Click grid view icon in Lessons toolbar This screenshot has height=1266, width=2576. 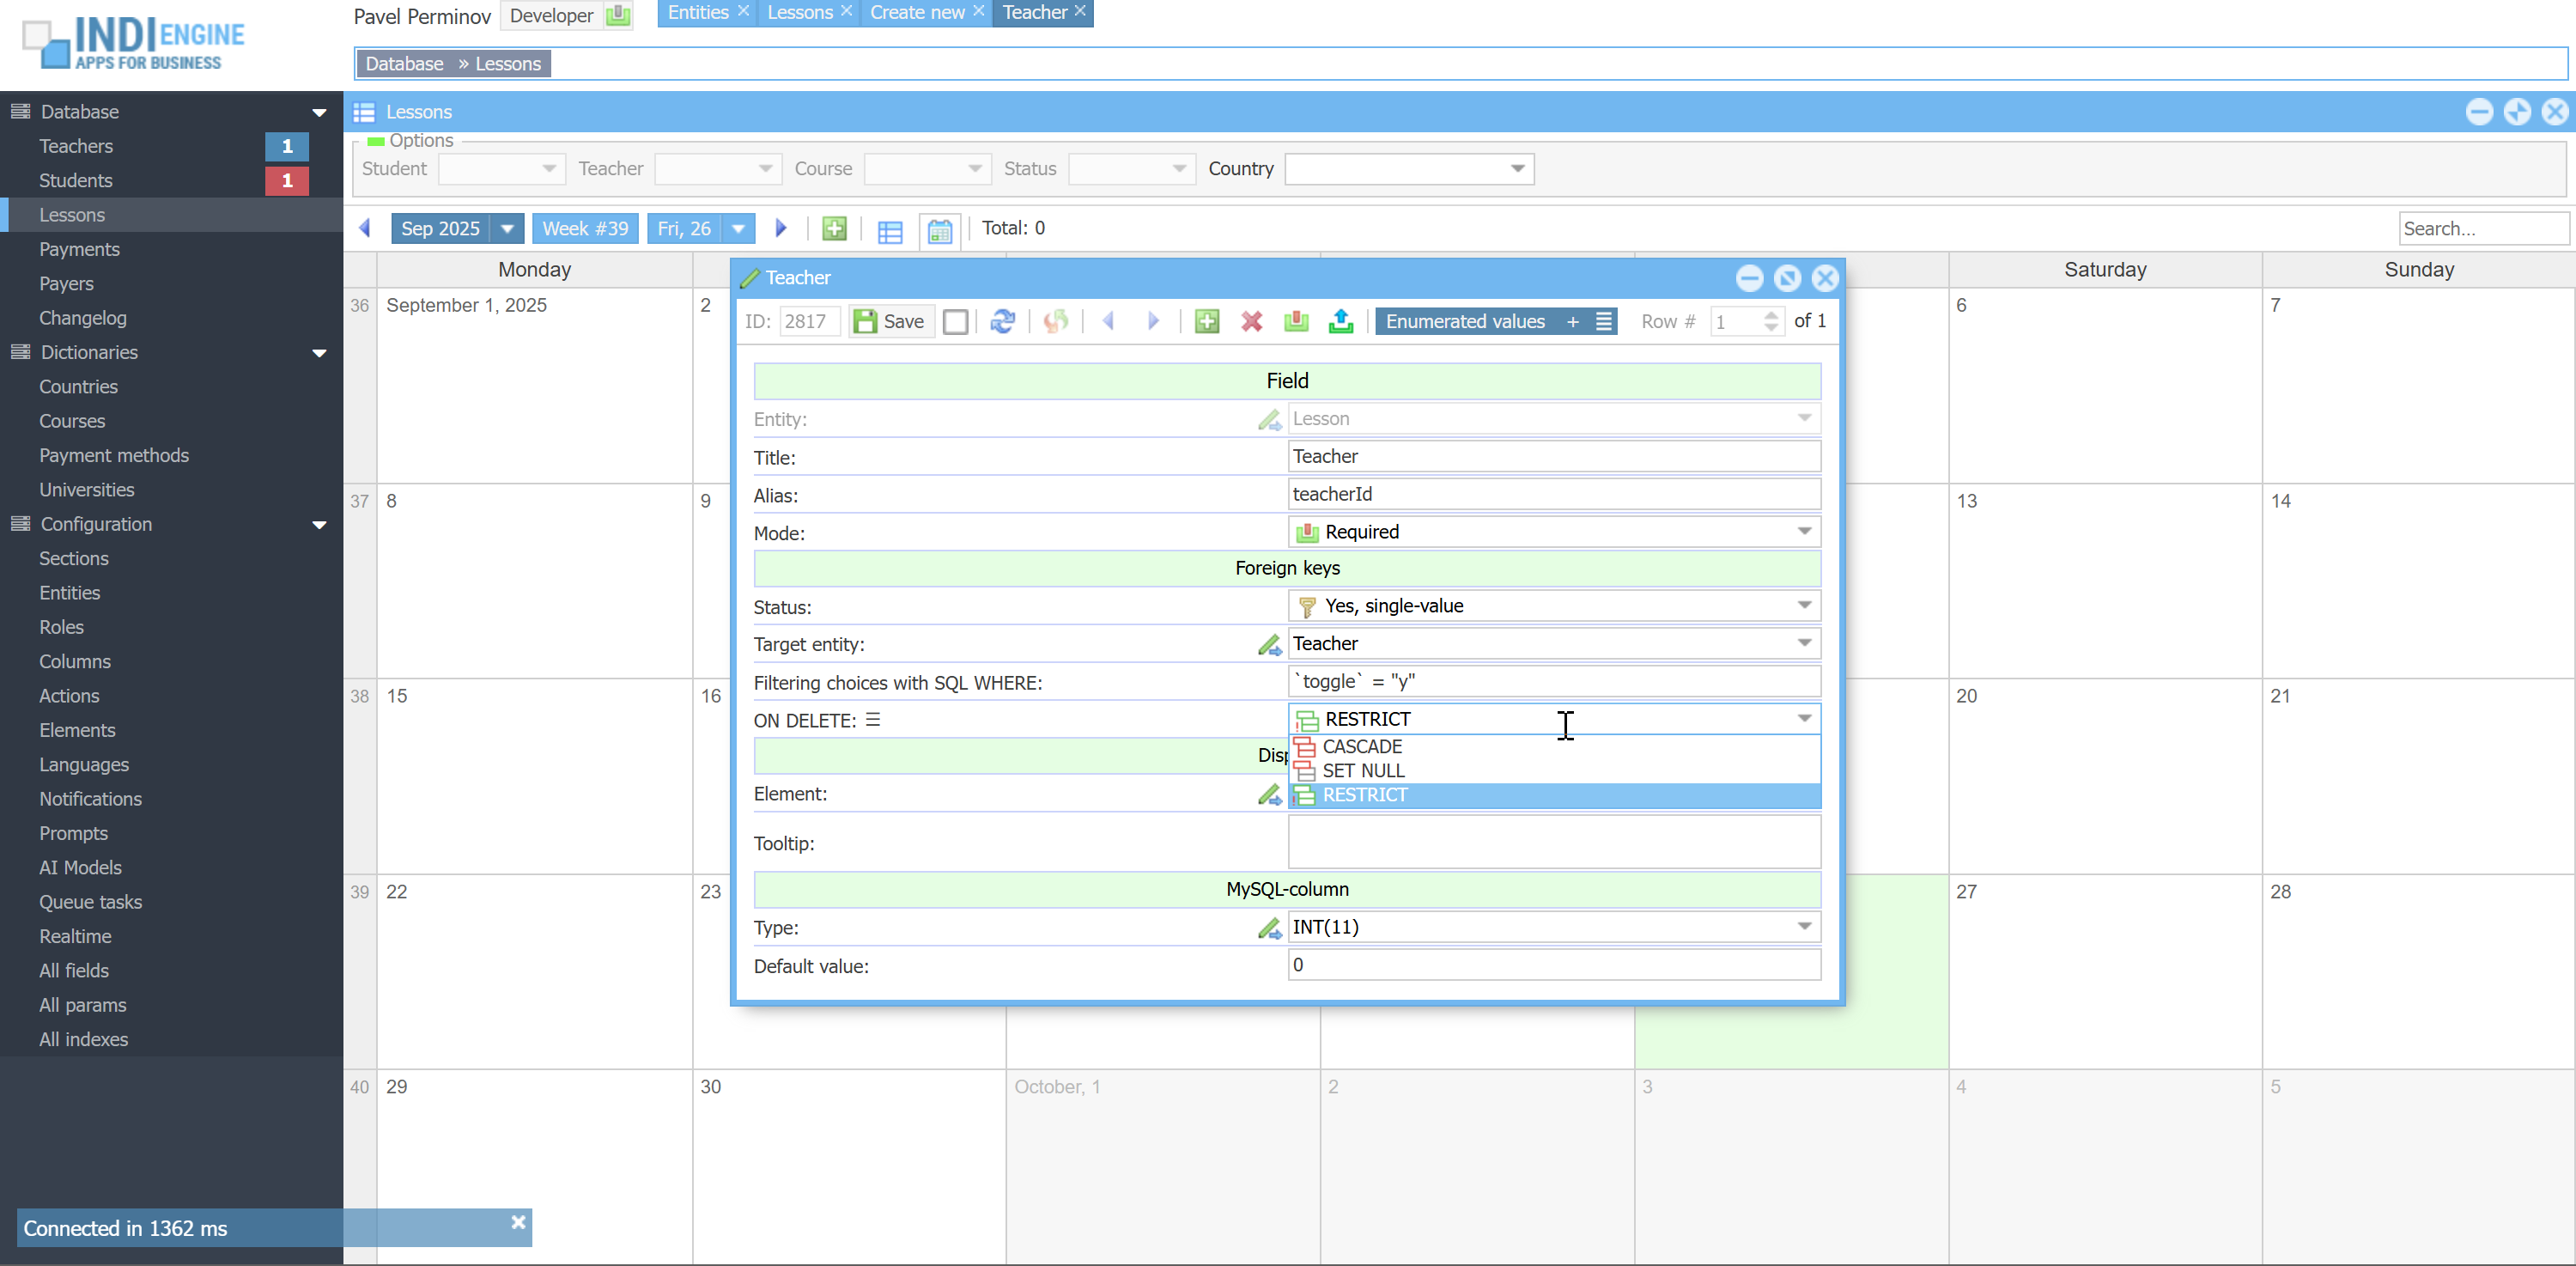coord(889,230)
